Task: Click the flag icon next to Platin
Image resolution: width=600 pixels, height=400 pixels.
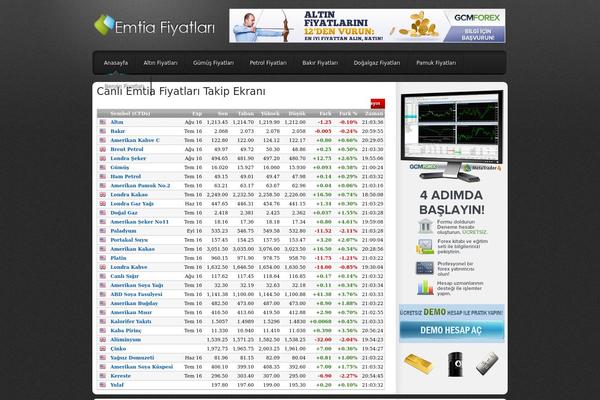Action: pyautogui.click(x=103, y=258)
